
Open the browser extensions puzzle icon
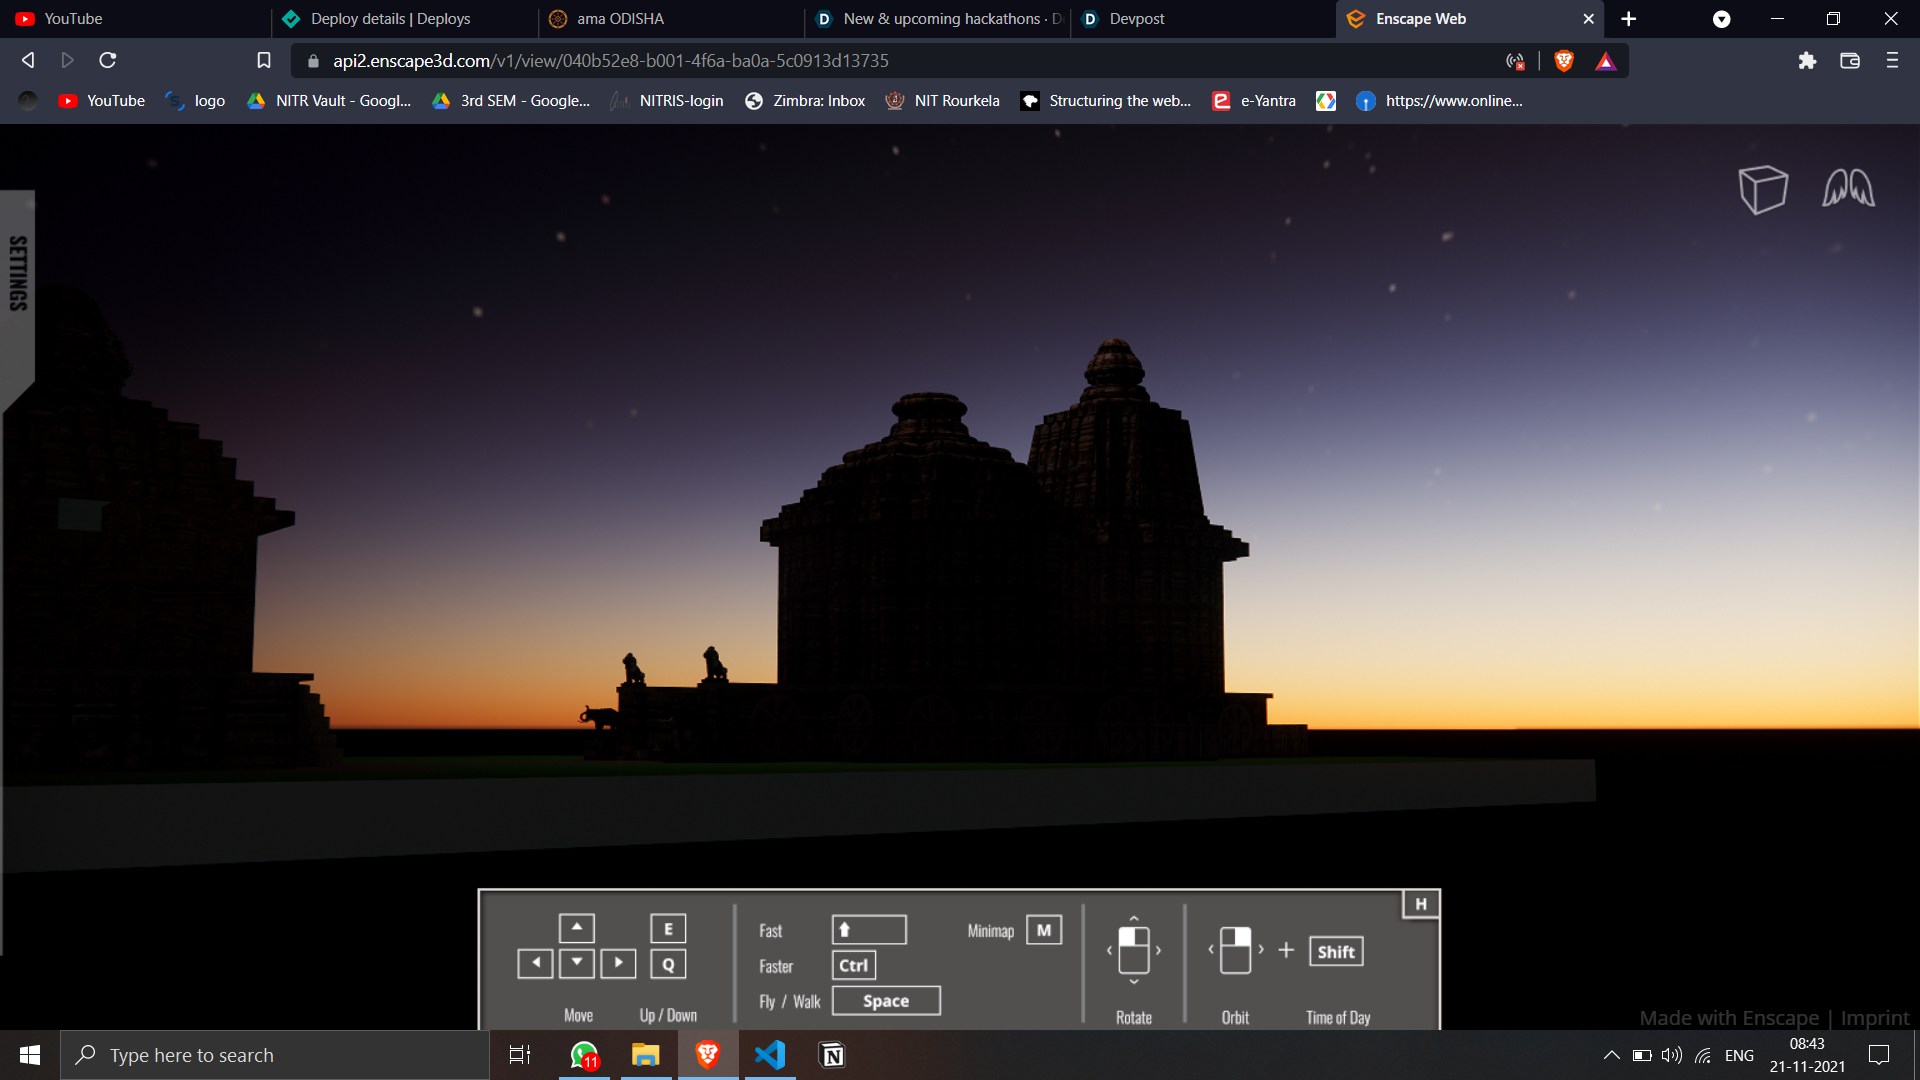coord(1807,61)
